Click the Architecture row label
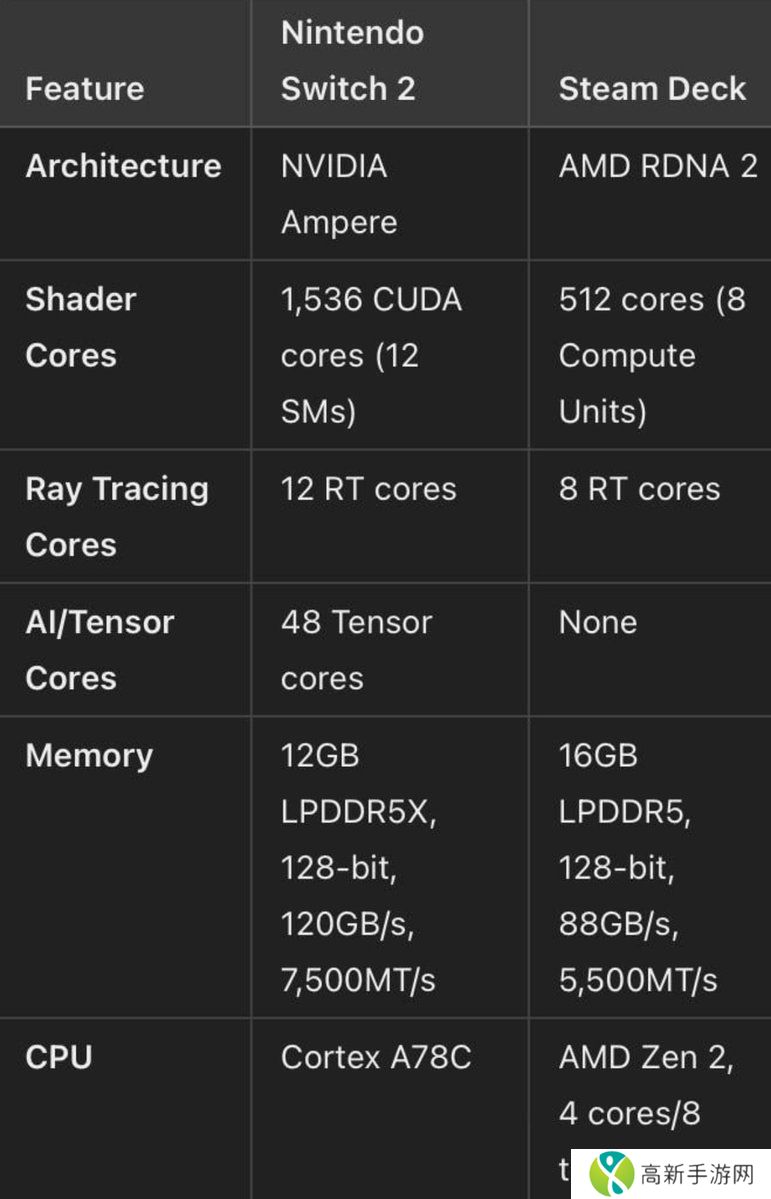The image size is (771, 1199). coord(123,165)
